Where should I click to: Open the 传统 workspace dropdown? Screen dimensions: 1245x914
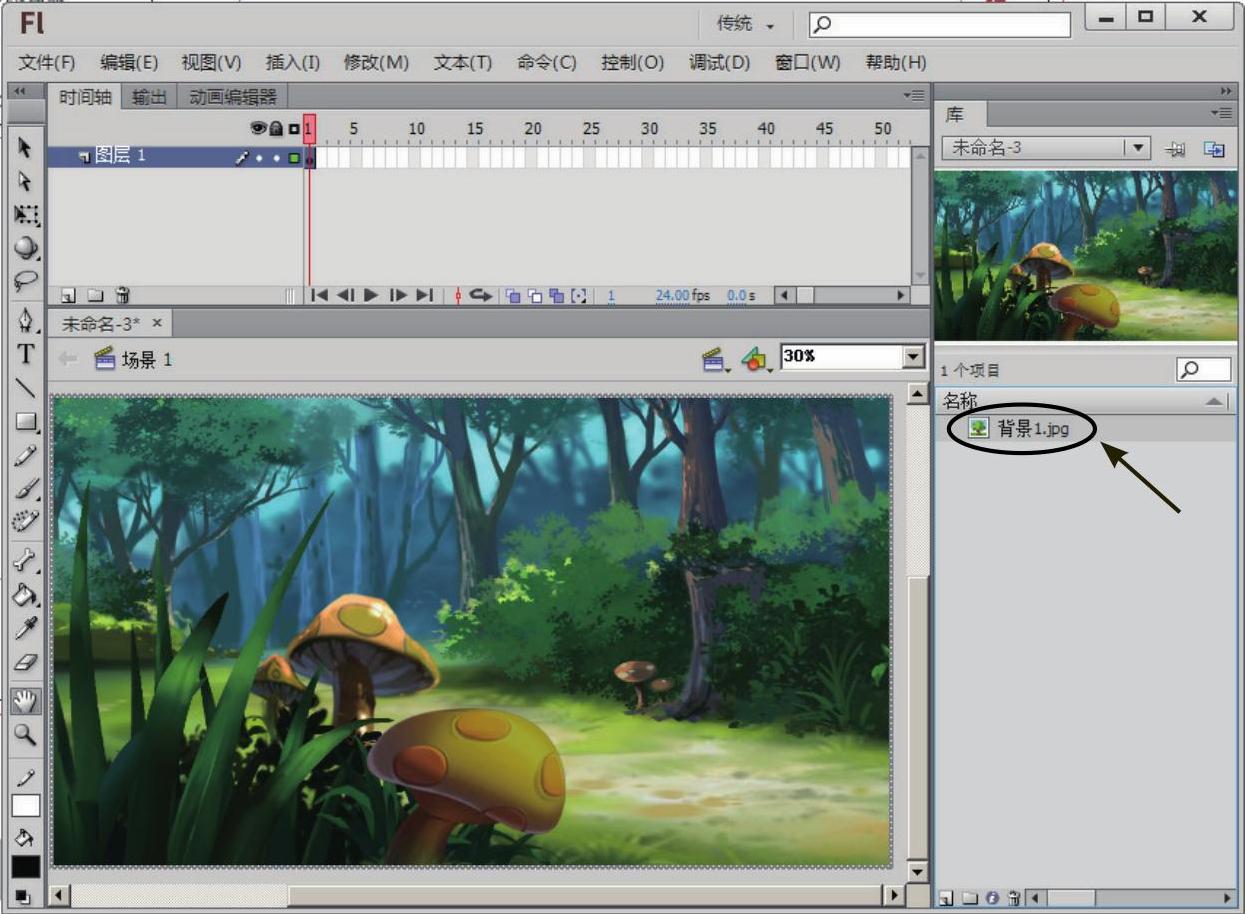(746, 23)
